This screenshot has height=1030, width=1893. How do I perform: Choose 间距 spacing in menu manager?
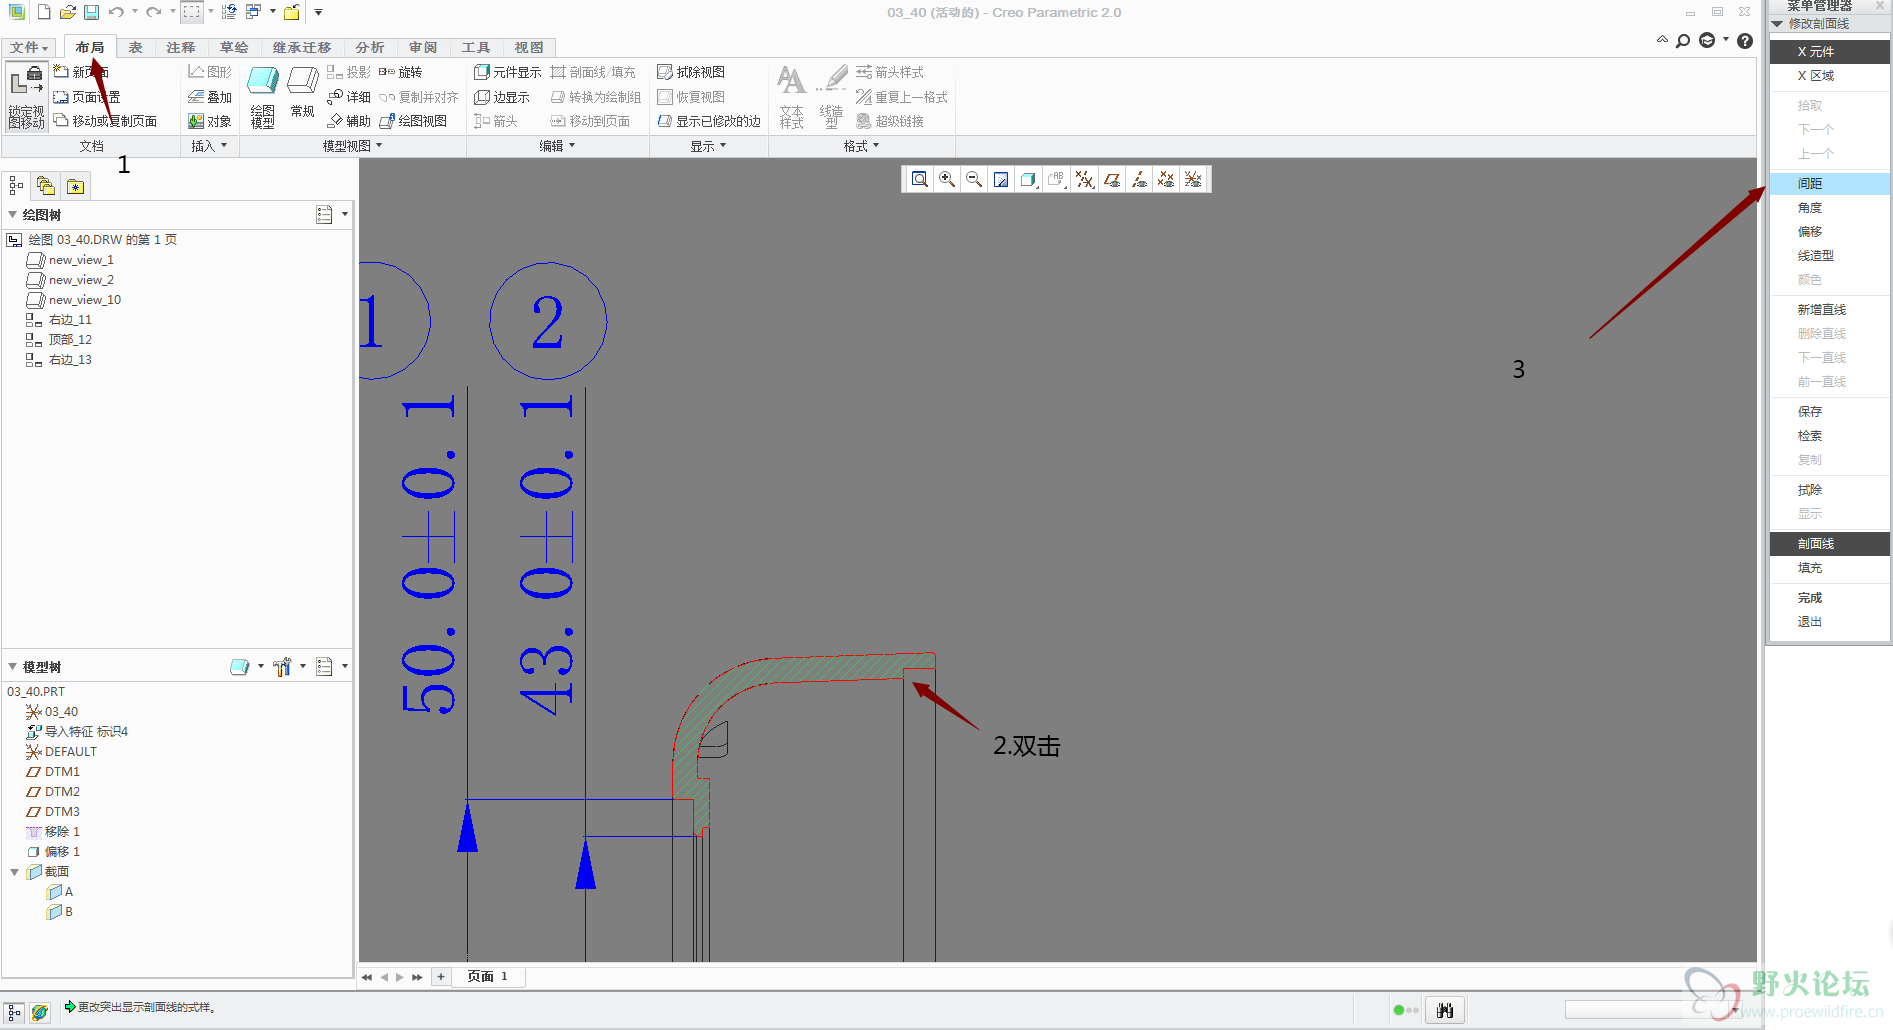click(x=1829, y=184)
